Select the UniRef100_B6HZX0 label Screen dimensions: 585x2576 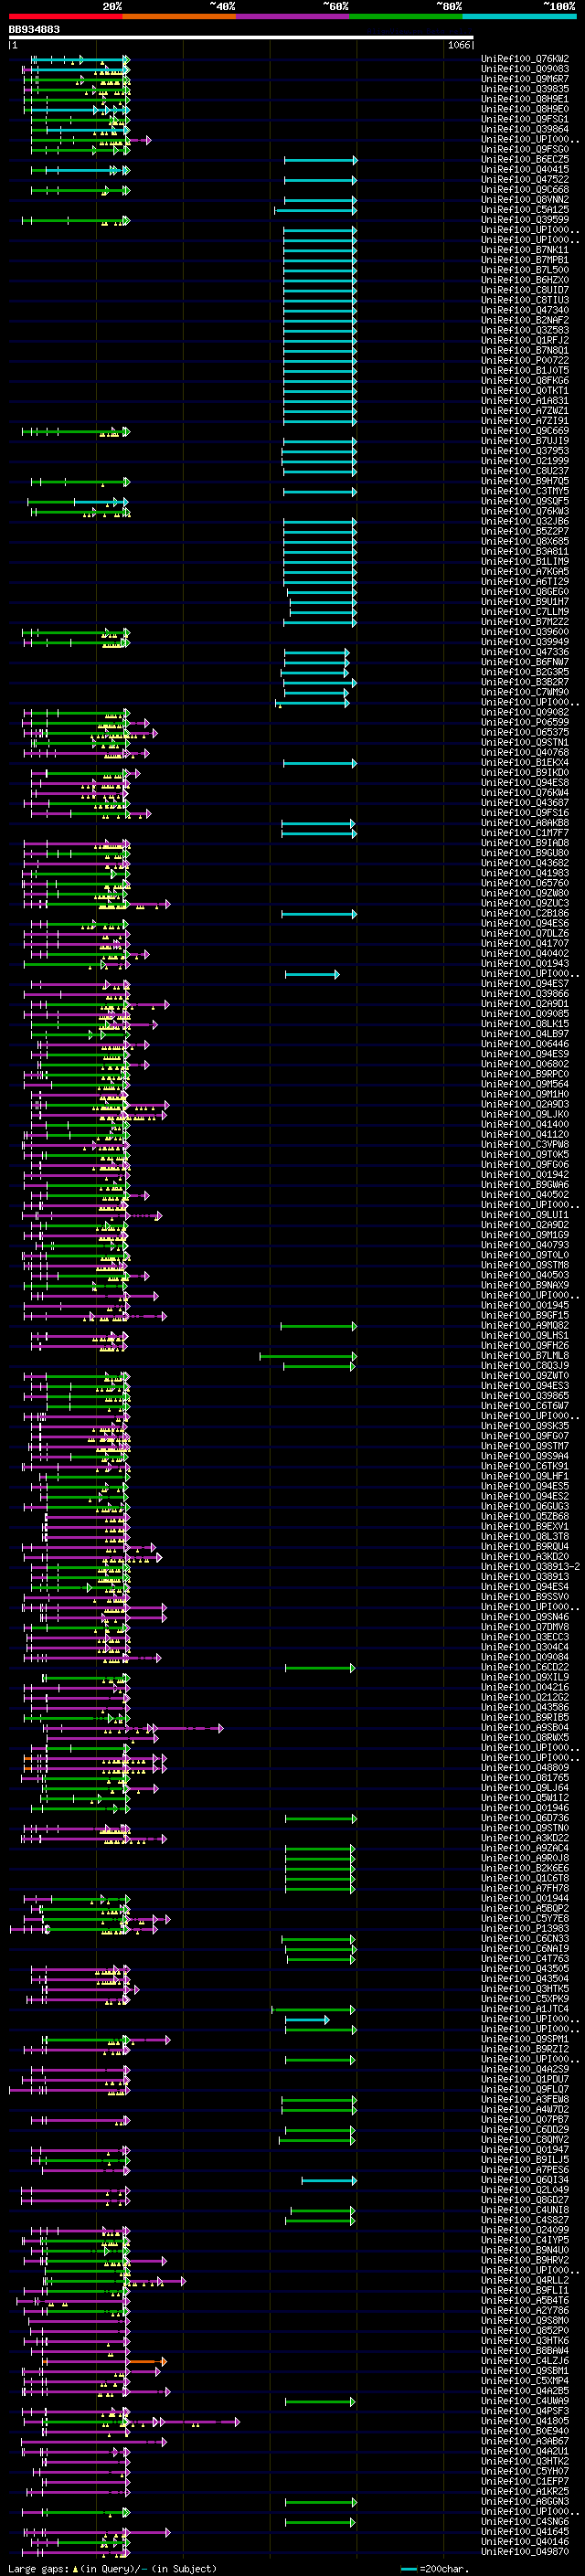[x=525, y=280]
